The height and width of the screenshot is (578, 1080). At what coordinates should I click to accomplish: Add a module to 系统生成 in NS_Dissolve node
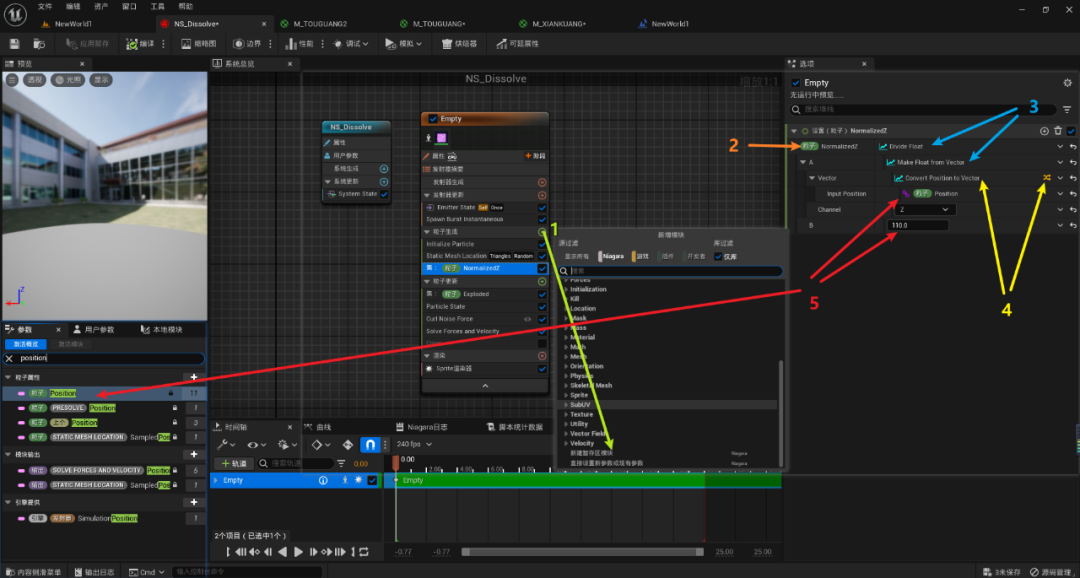click(x=384, y=169)
